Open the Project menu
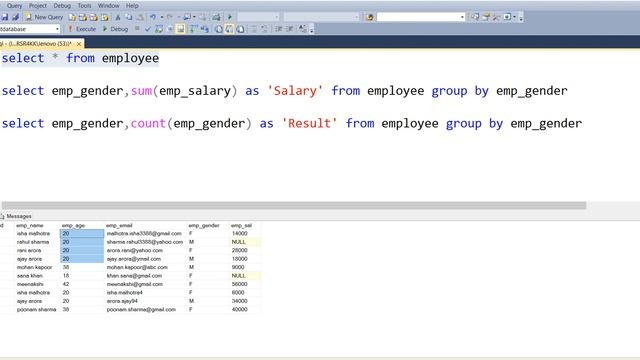The image size is (640, 360). [x=38, y=6]
